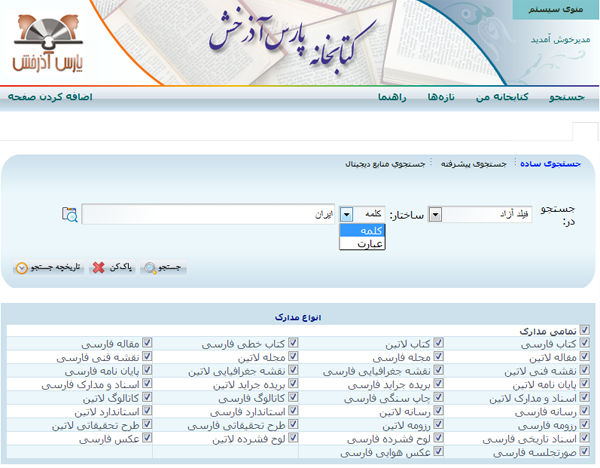
Task: Toggle تمامی مدارک checkbox
Action: coord(584,329)
